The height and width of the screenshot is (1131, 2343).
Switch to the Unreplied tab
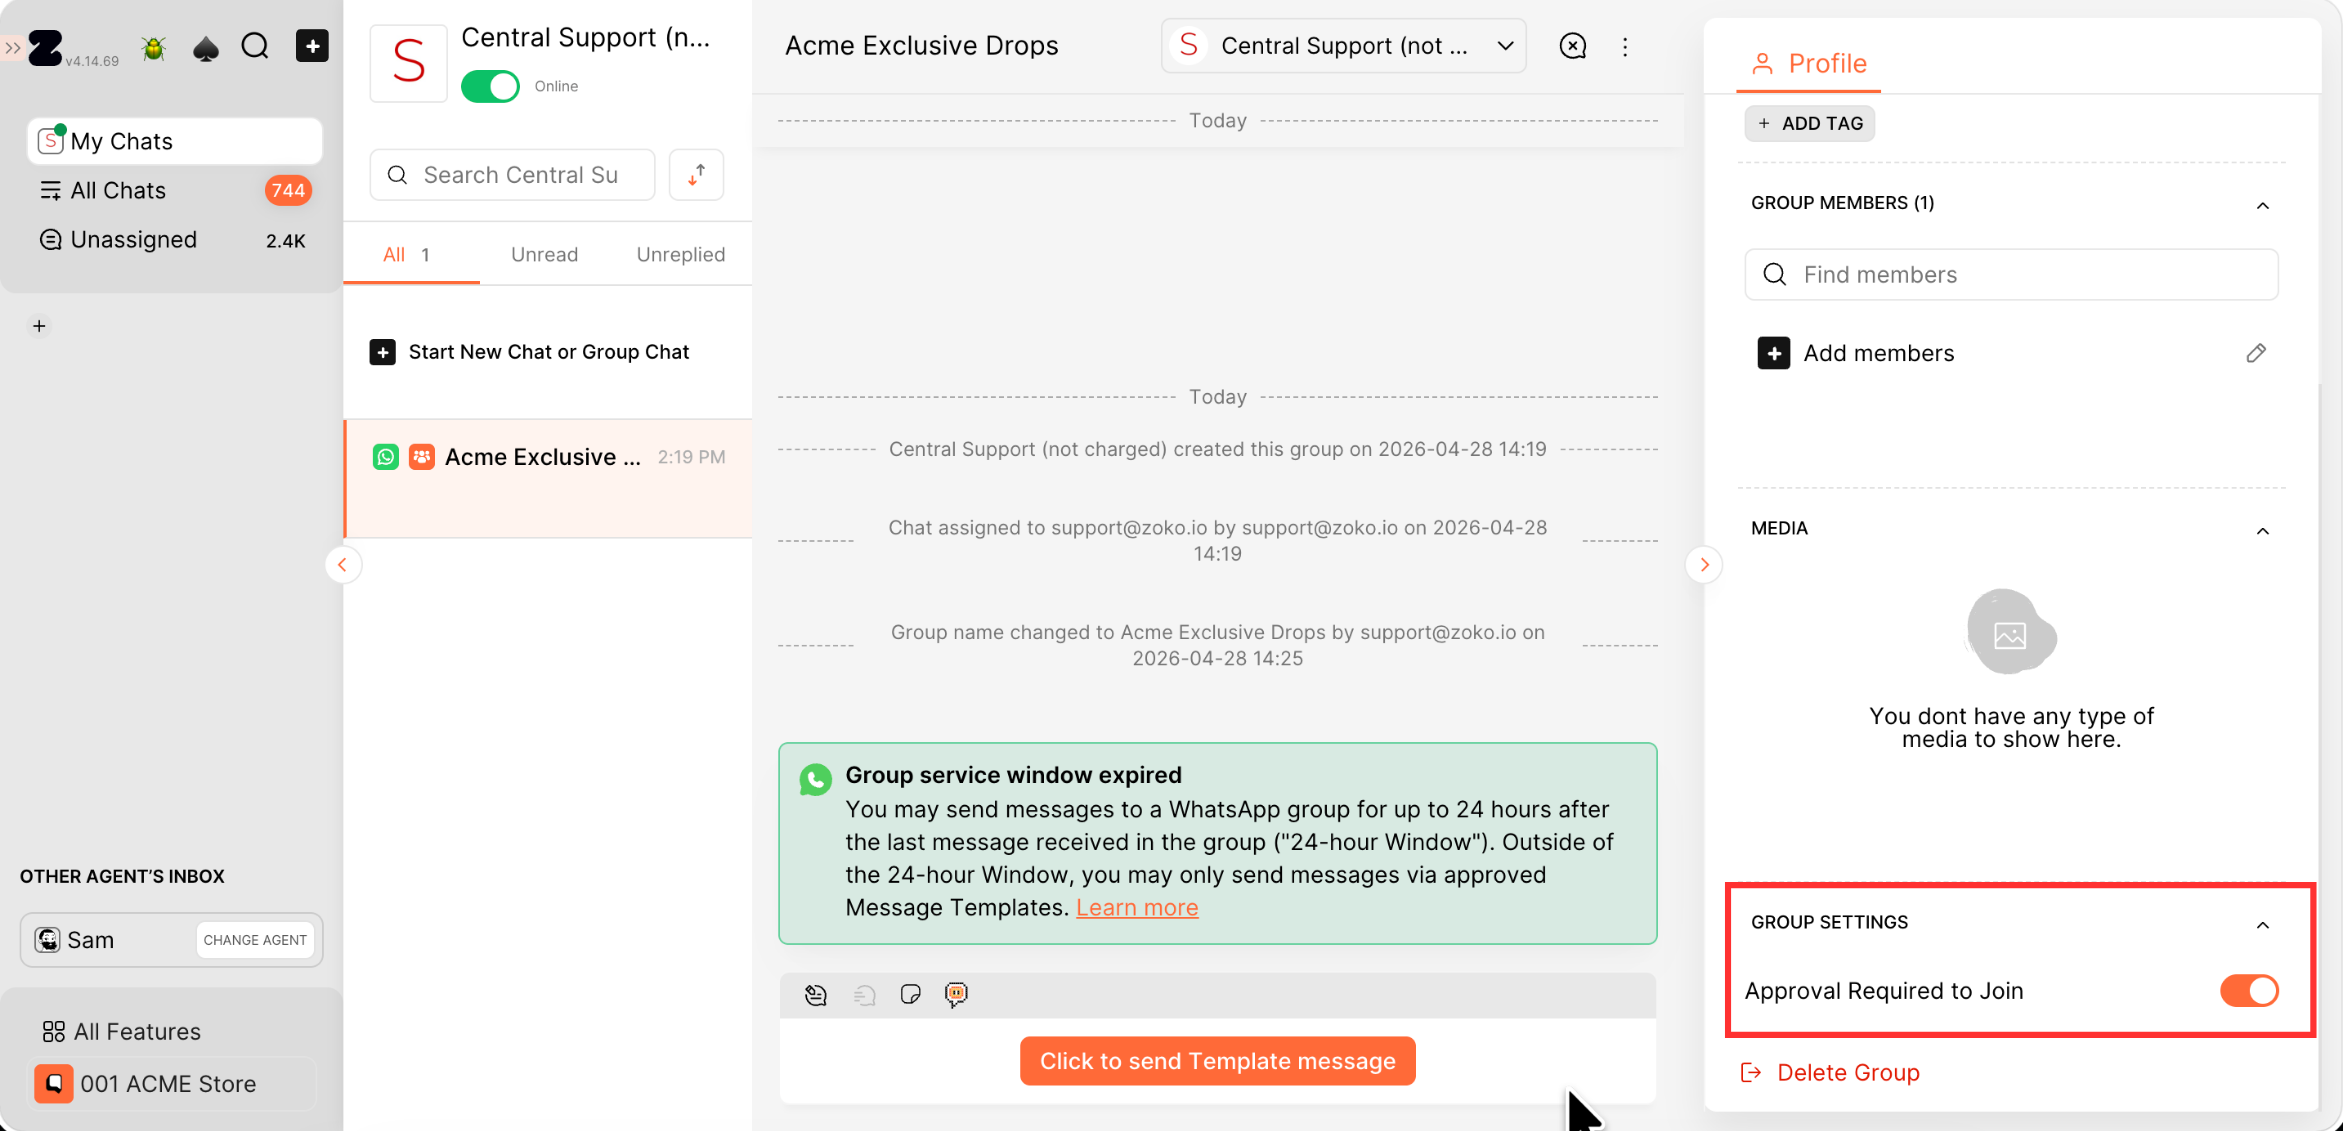680,255
